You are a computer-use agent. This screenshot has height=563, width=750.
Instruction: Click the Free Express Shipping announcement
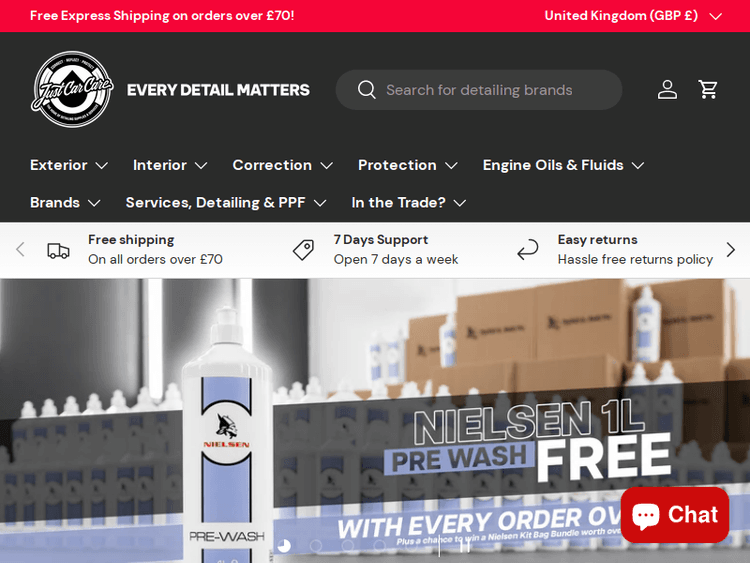coord(162,16)
